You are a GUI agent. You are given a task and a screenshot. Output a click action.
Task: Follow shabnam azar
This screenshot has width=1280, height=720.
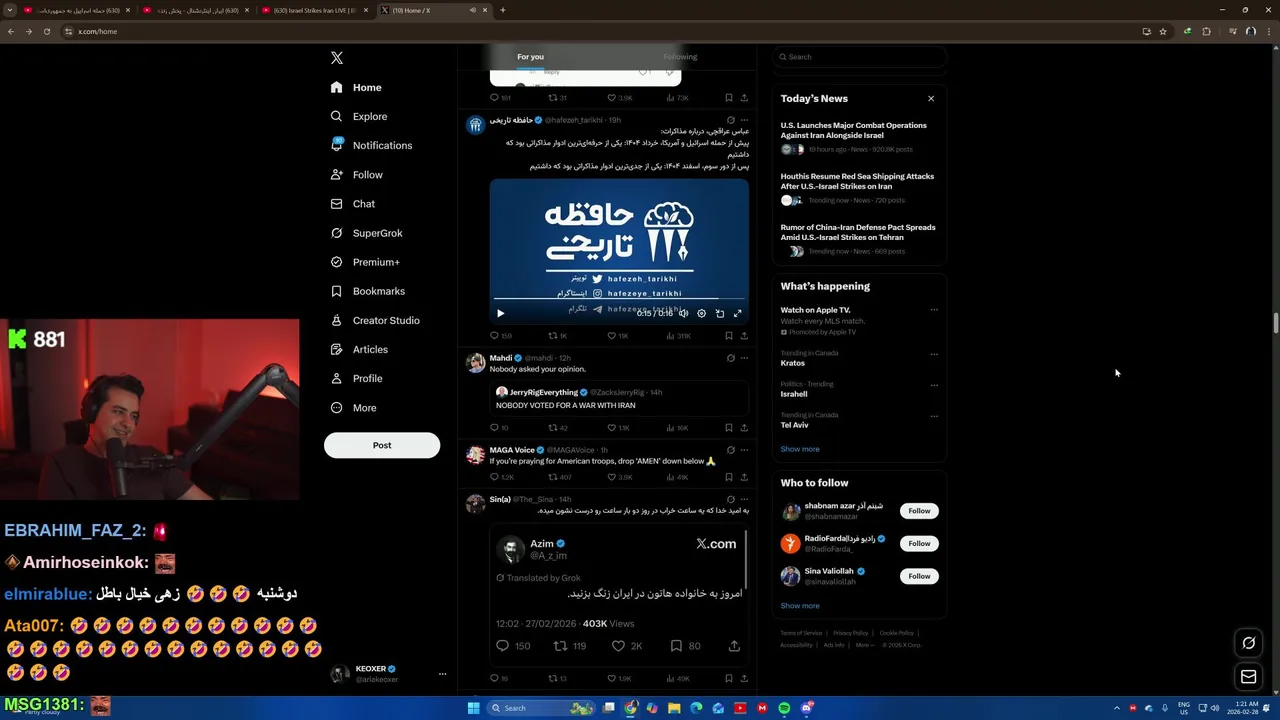(919, 511)
